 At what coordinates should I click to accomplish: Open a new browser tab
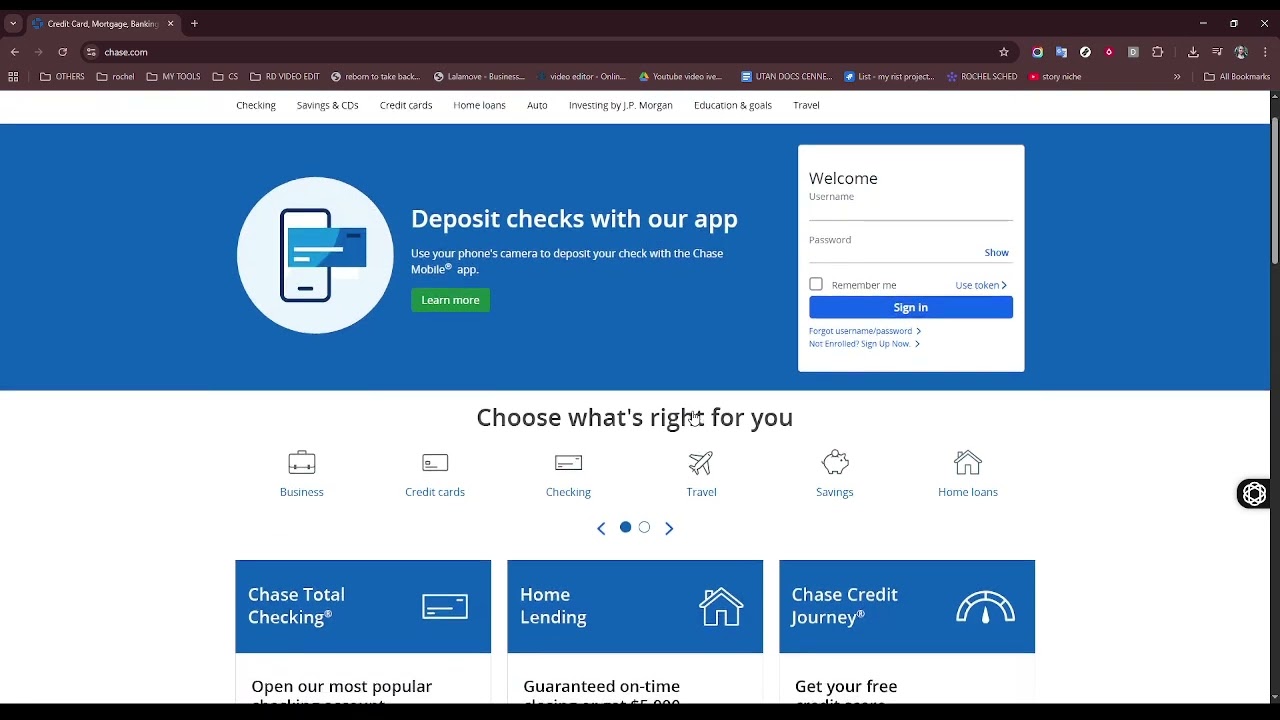(194, 23)
